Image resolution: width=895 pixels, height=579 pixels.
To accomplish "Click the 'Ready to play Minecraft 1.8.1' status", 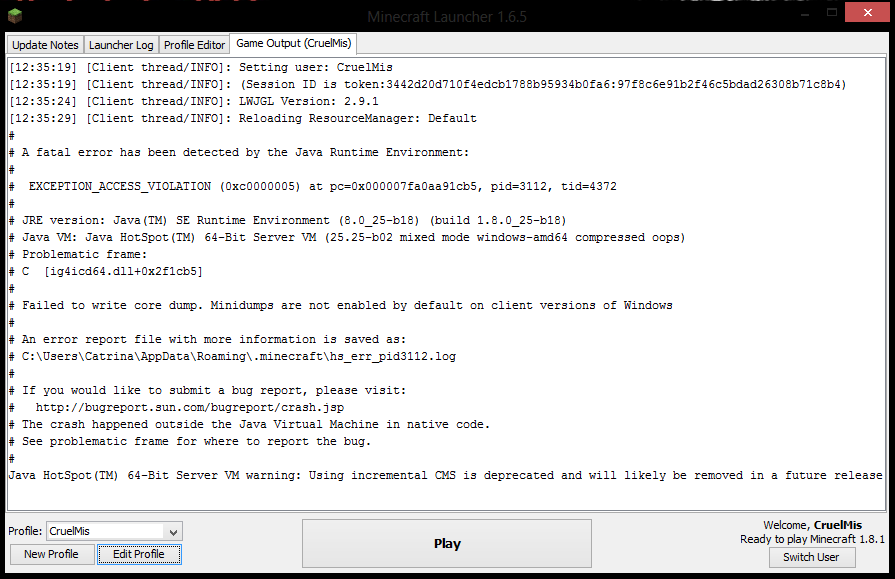I will (x=812, y=539).
